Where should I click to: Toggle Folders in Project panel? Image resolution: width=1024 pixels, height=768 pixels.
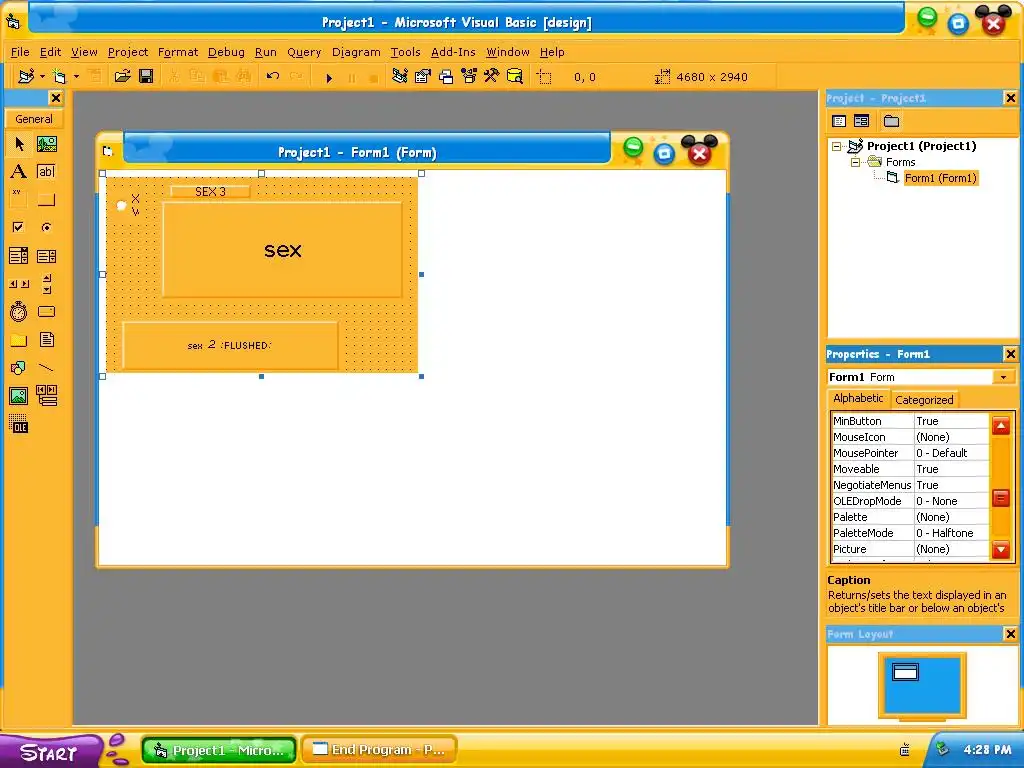tap(891, 121)
